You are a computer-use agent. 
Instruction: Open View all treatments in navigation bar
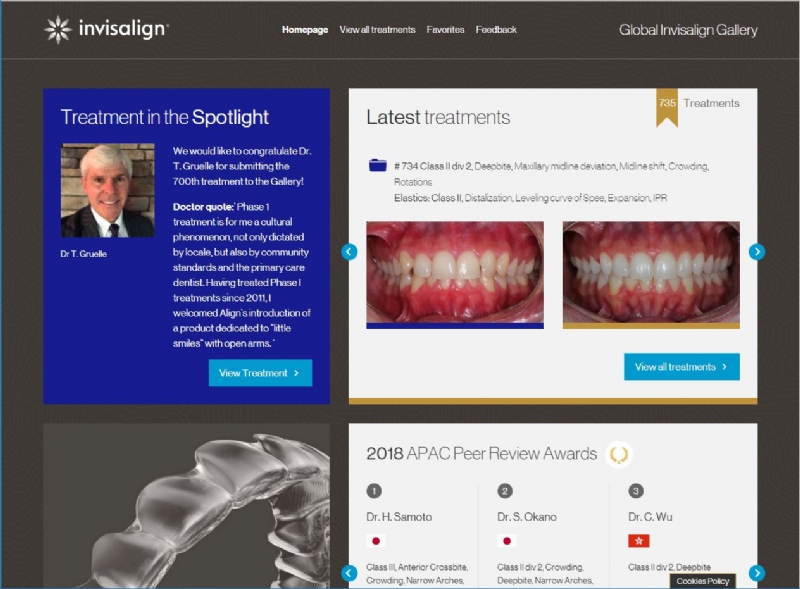pos(378,30)
